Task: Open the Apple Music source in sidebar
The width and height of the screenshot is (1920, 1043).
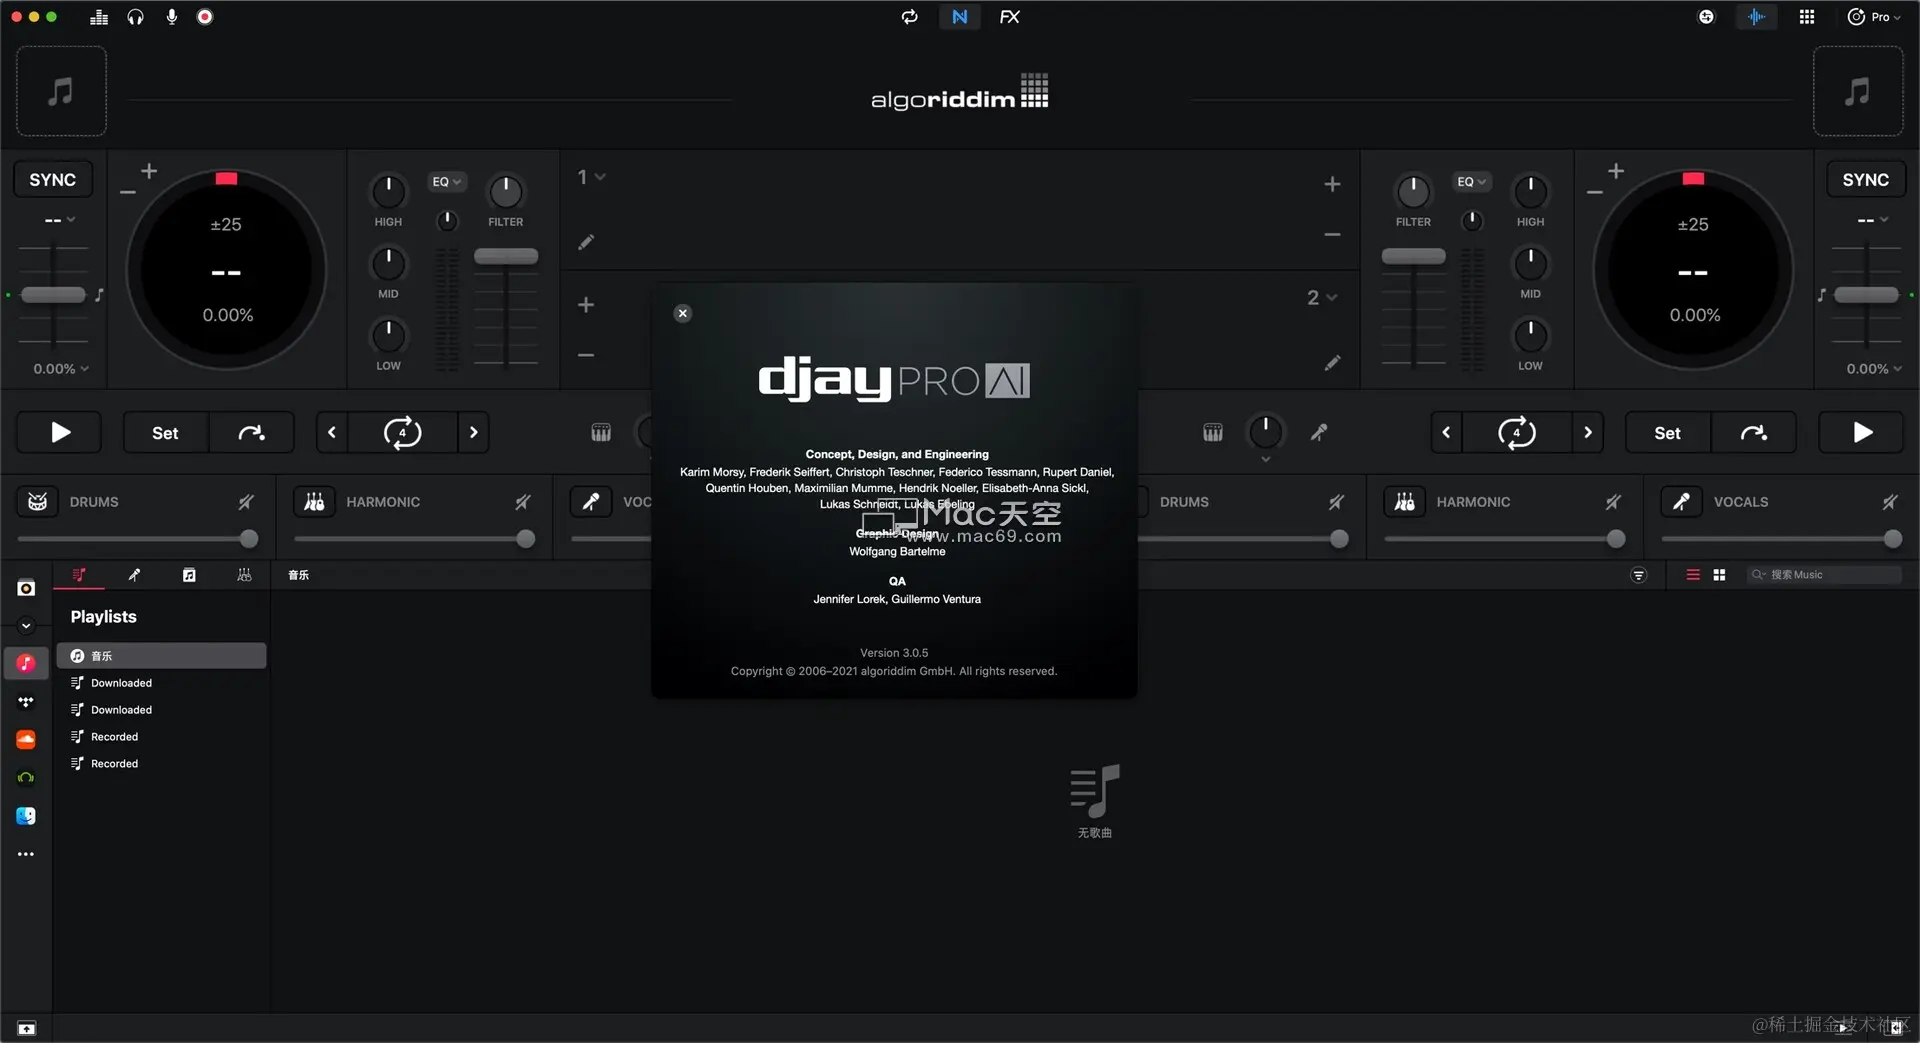Action: pyautogui.click(x=26, y=663)
